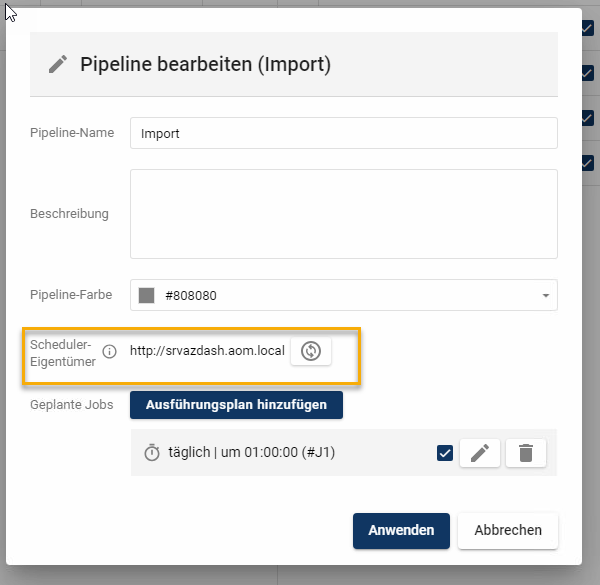Edit the täglich job via pencil button

tap(479, 453)
